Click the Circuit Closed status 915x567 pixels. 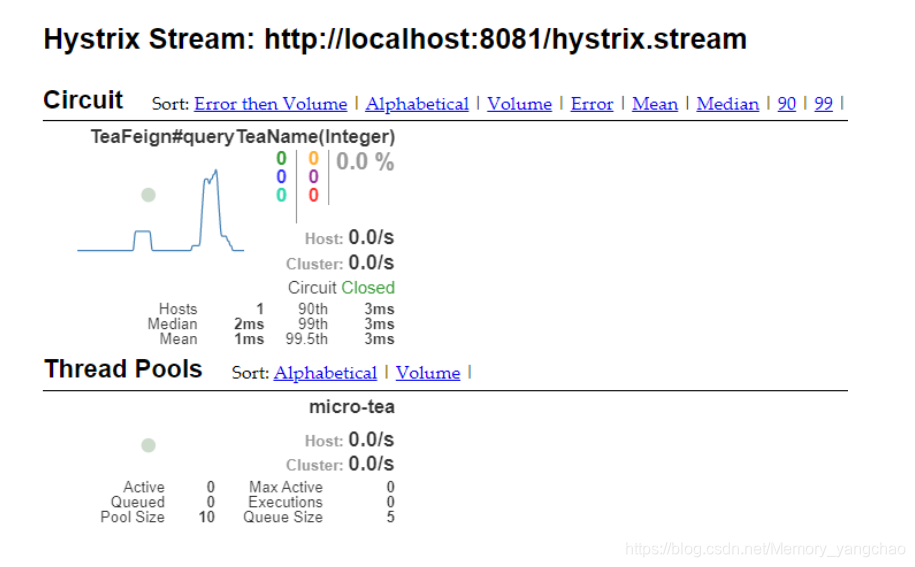pos(341,288)
